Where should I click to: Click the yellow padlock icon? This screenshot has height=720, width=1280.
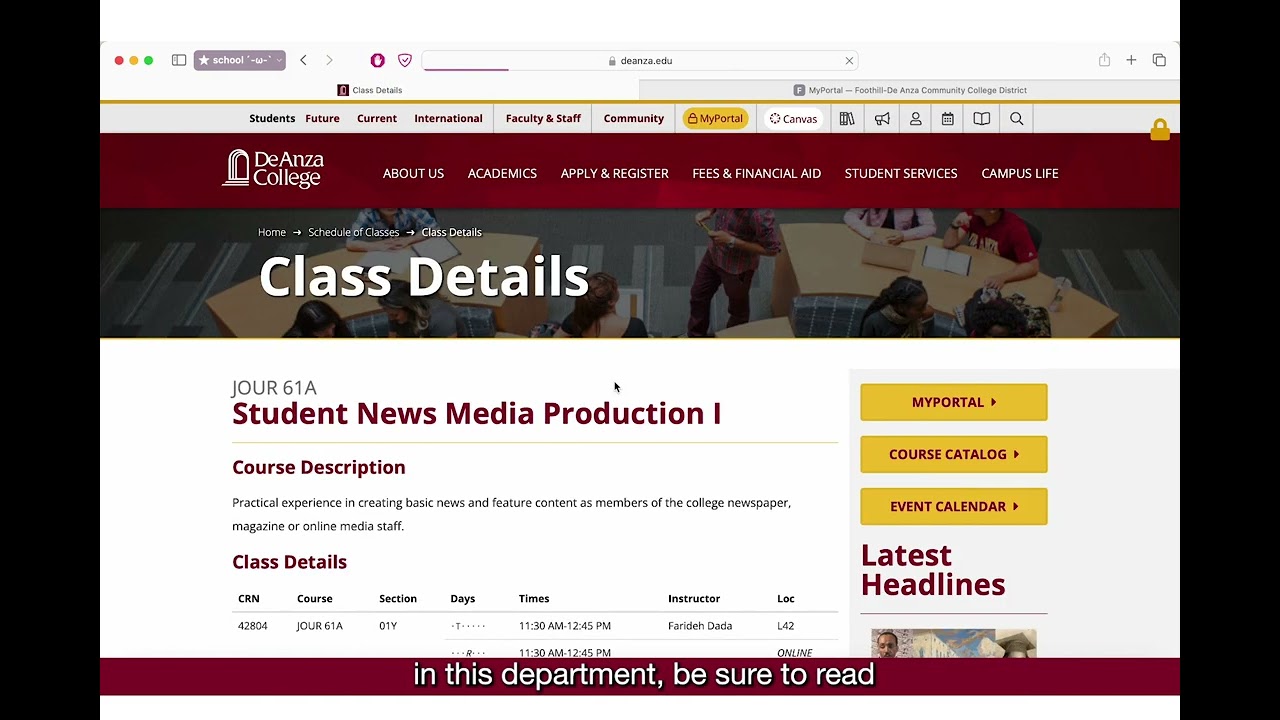[1160, 129]
